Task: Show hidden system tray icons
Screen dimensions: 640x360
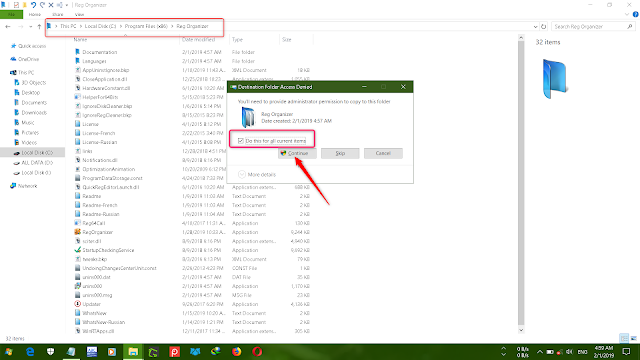Action: (540, 352)
